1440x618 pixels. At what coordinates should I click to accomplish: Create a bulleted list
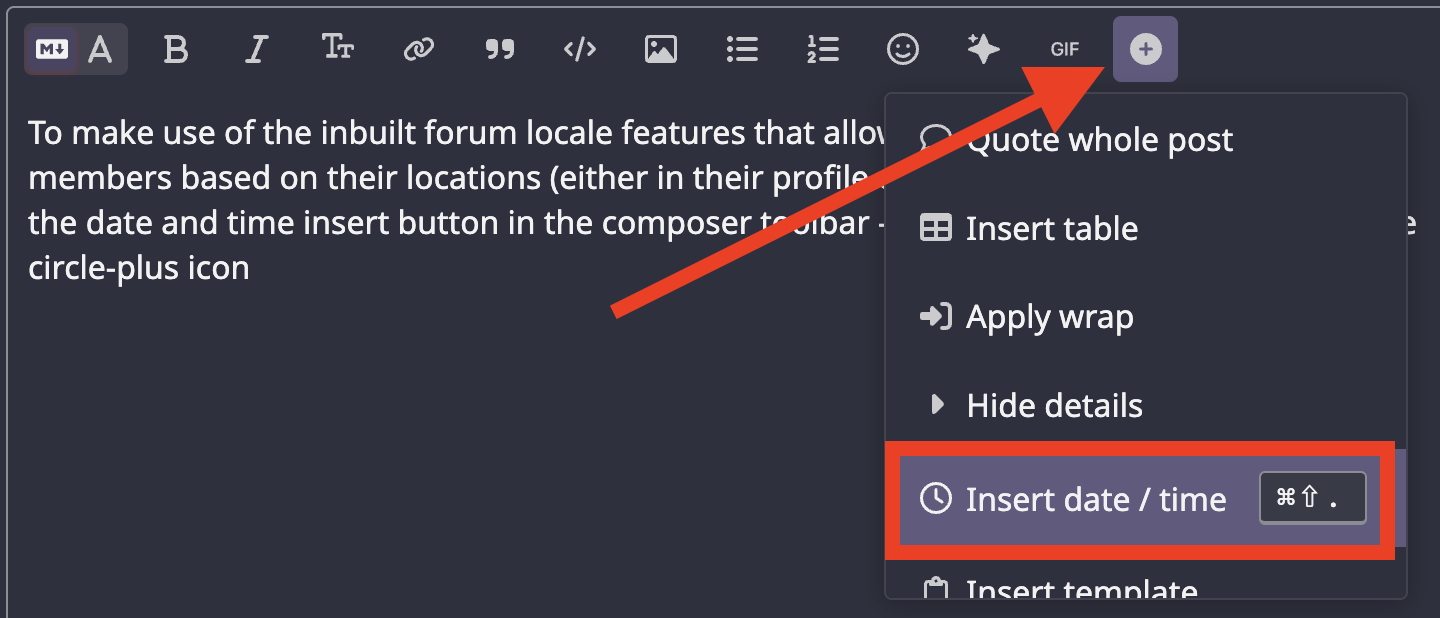click(742, 49)
